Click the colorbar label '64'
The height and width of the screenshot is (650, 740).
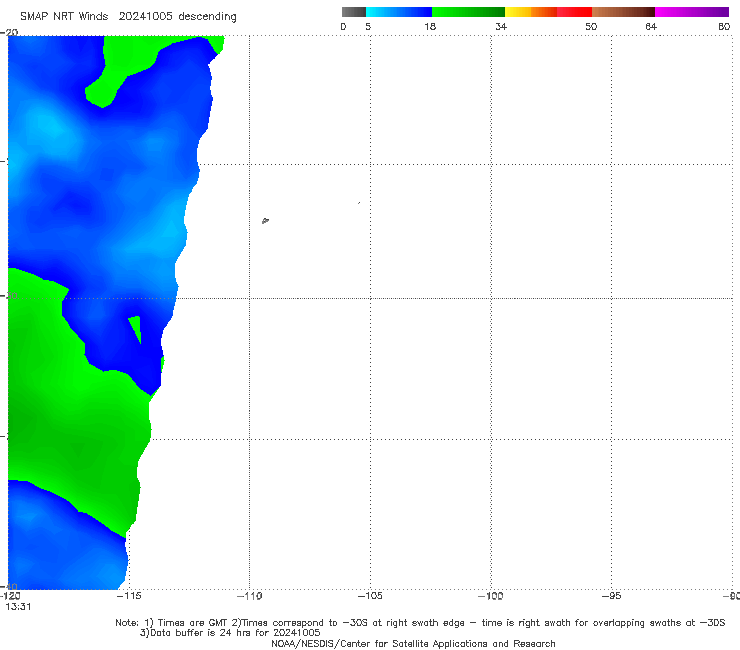click(x=651, y=27)
